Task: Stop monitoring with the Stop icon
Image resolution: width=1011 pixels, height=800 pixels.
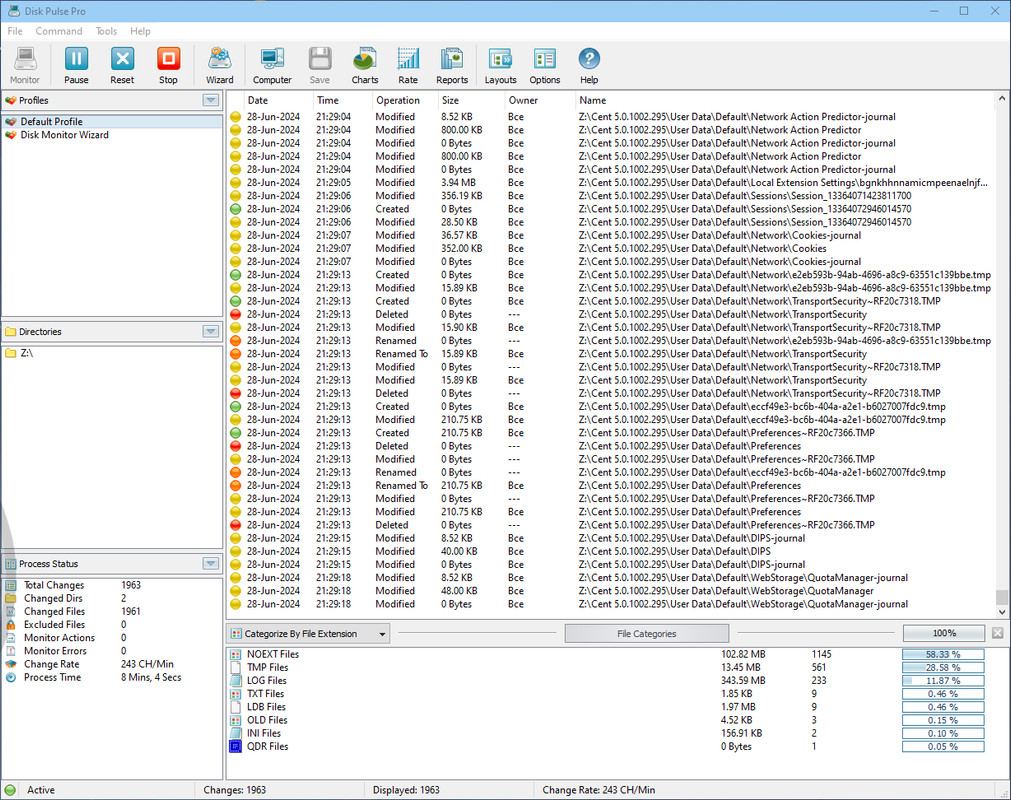Action: [168, 66]
